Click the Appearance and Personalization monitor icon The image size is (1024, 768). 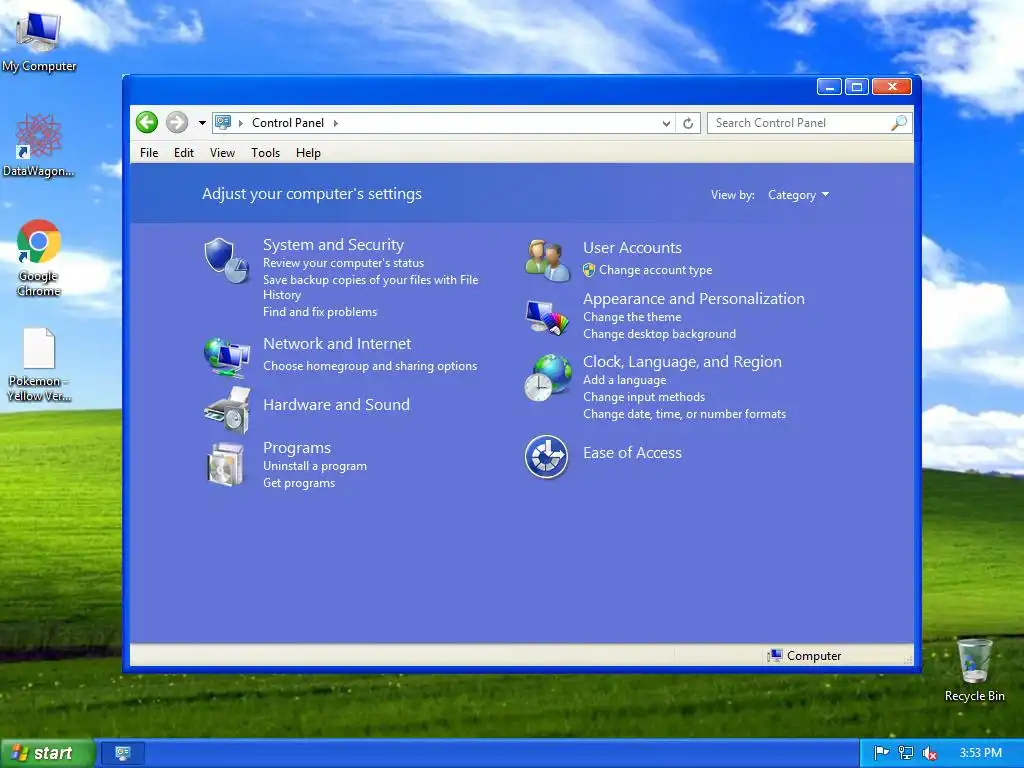point(547,317)
